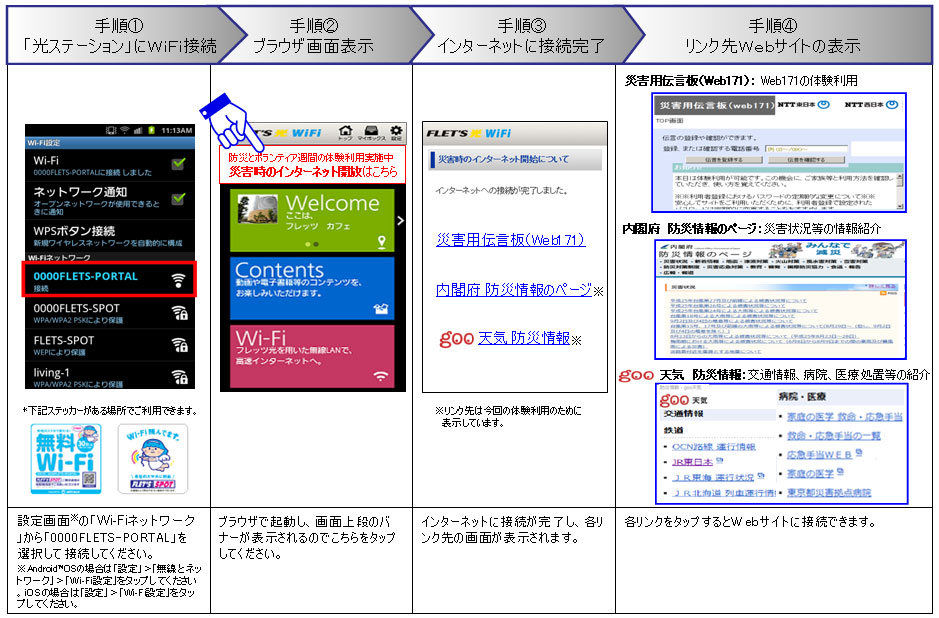This screenshot has height=618, width=939.
Task: Tap the icon on the Contents tile
Action: coord(381,308)
